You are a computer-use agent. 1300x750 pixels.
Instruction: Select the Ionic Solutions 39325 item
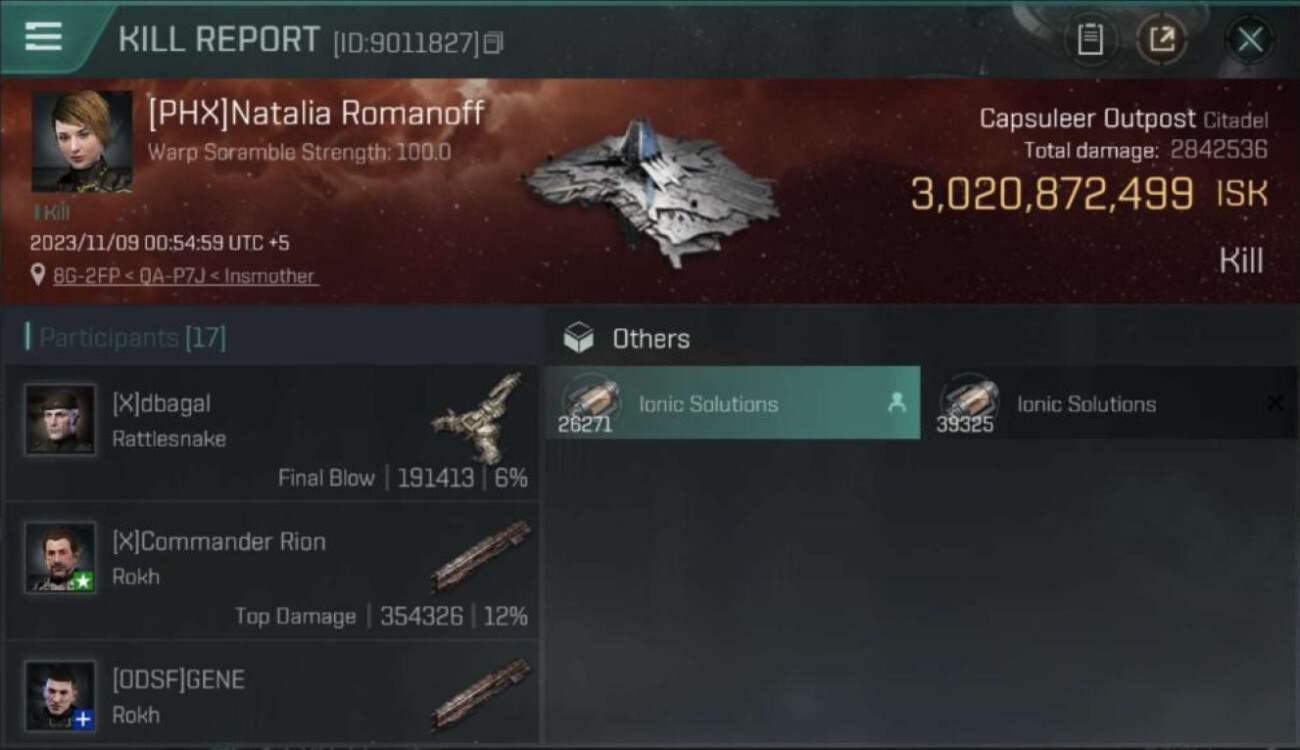[1107, 403]
